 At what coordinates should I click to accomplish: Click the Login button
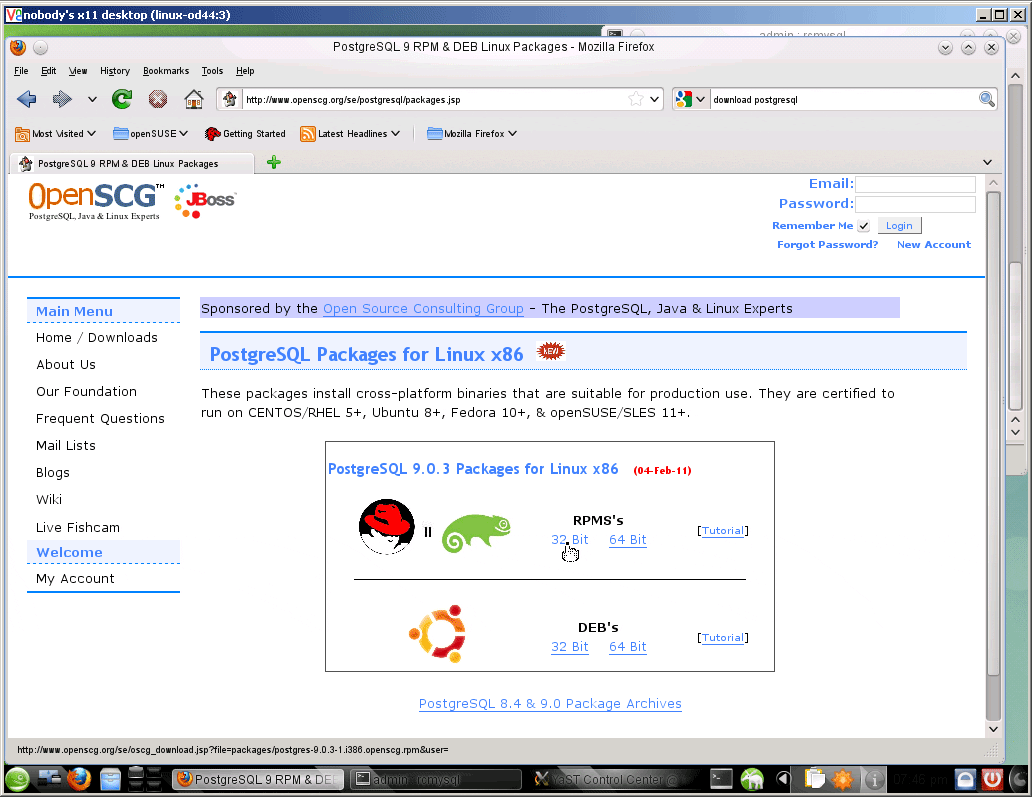(x=899, y=226)
